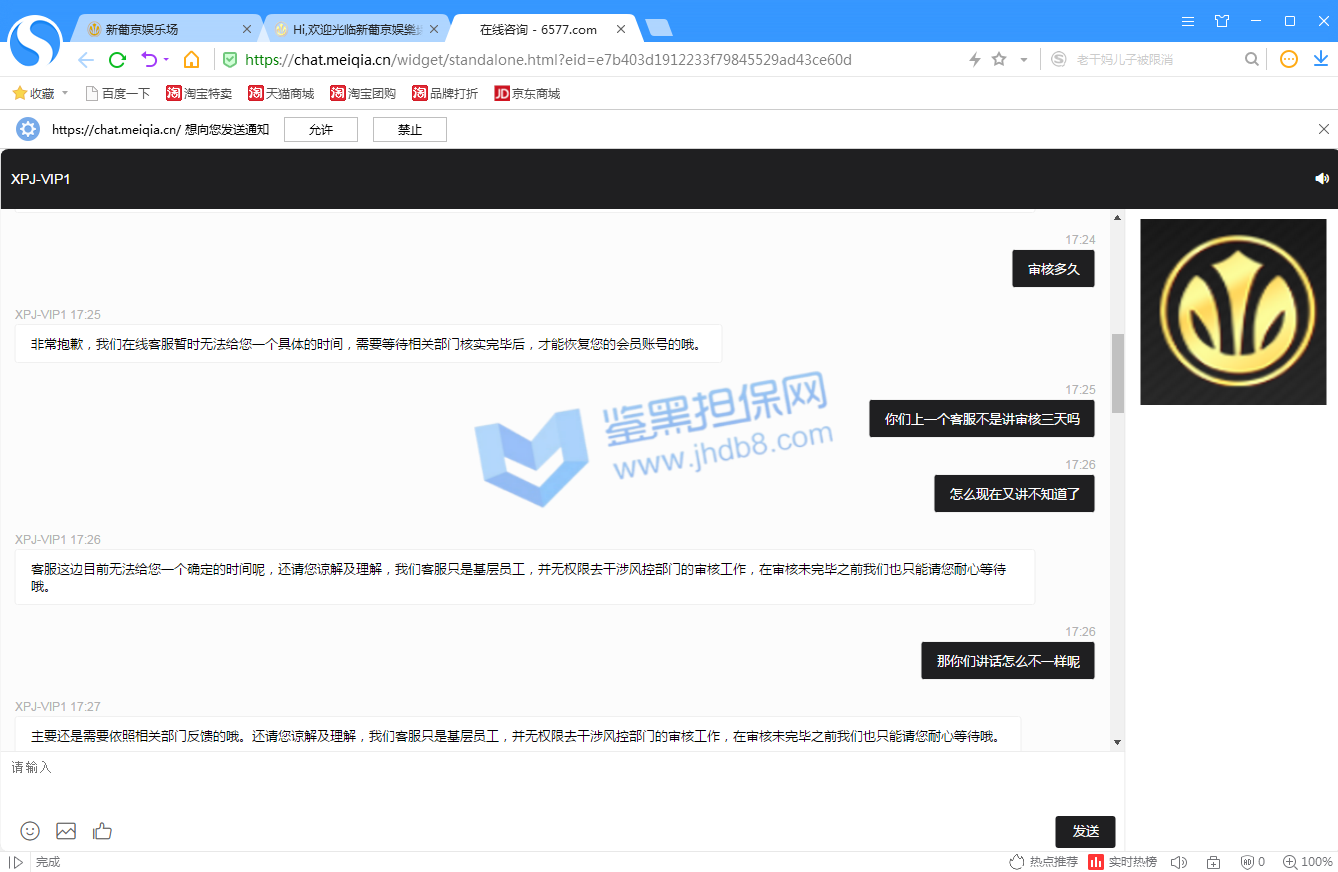Bookmark the page with the star icon
This screenshot has width=1338, height=872.
point(999,60)
